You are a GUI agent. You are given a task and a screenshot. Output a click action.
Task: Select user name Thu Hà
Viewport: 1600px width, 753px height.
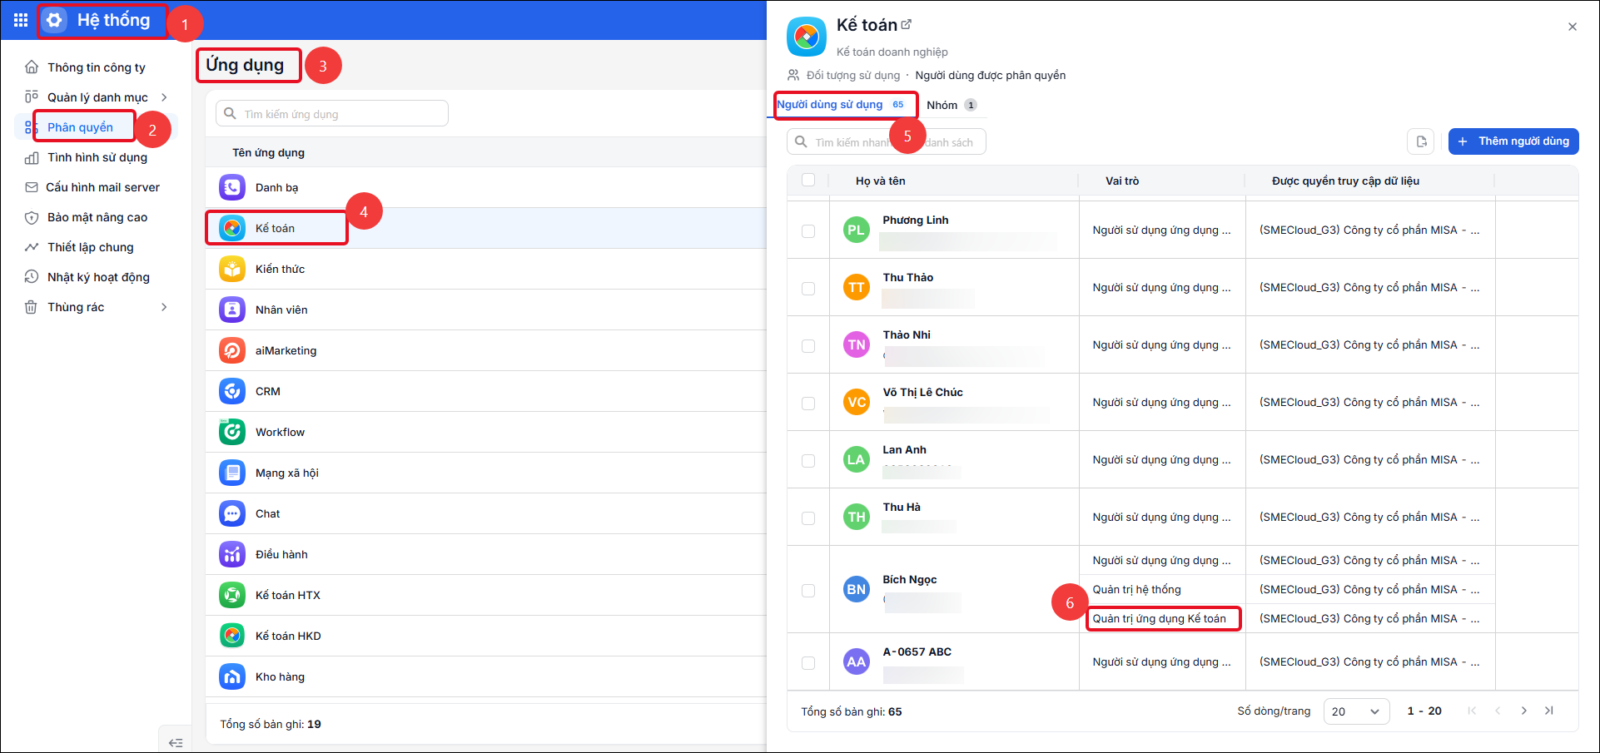pyautogui.click(x=901, y=507)
